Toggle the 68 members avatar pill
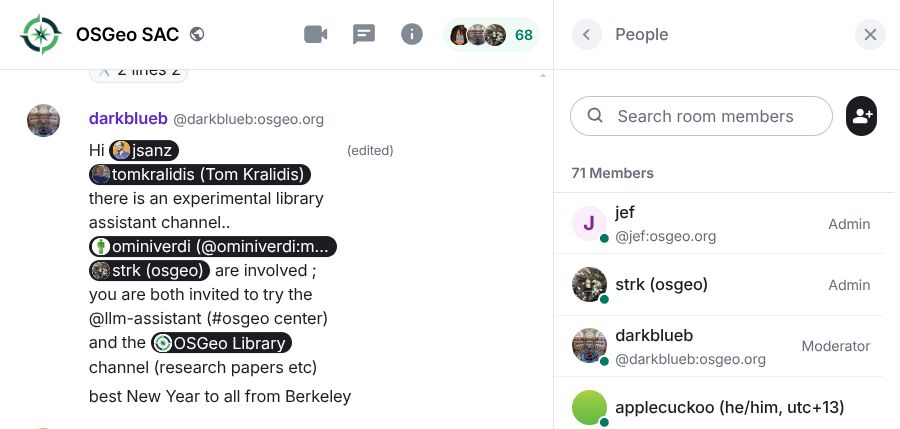This screenshot has width=900, height=429. 492,35
